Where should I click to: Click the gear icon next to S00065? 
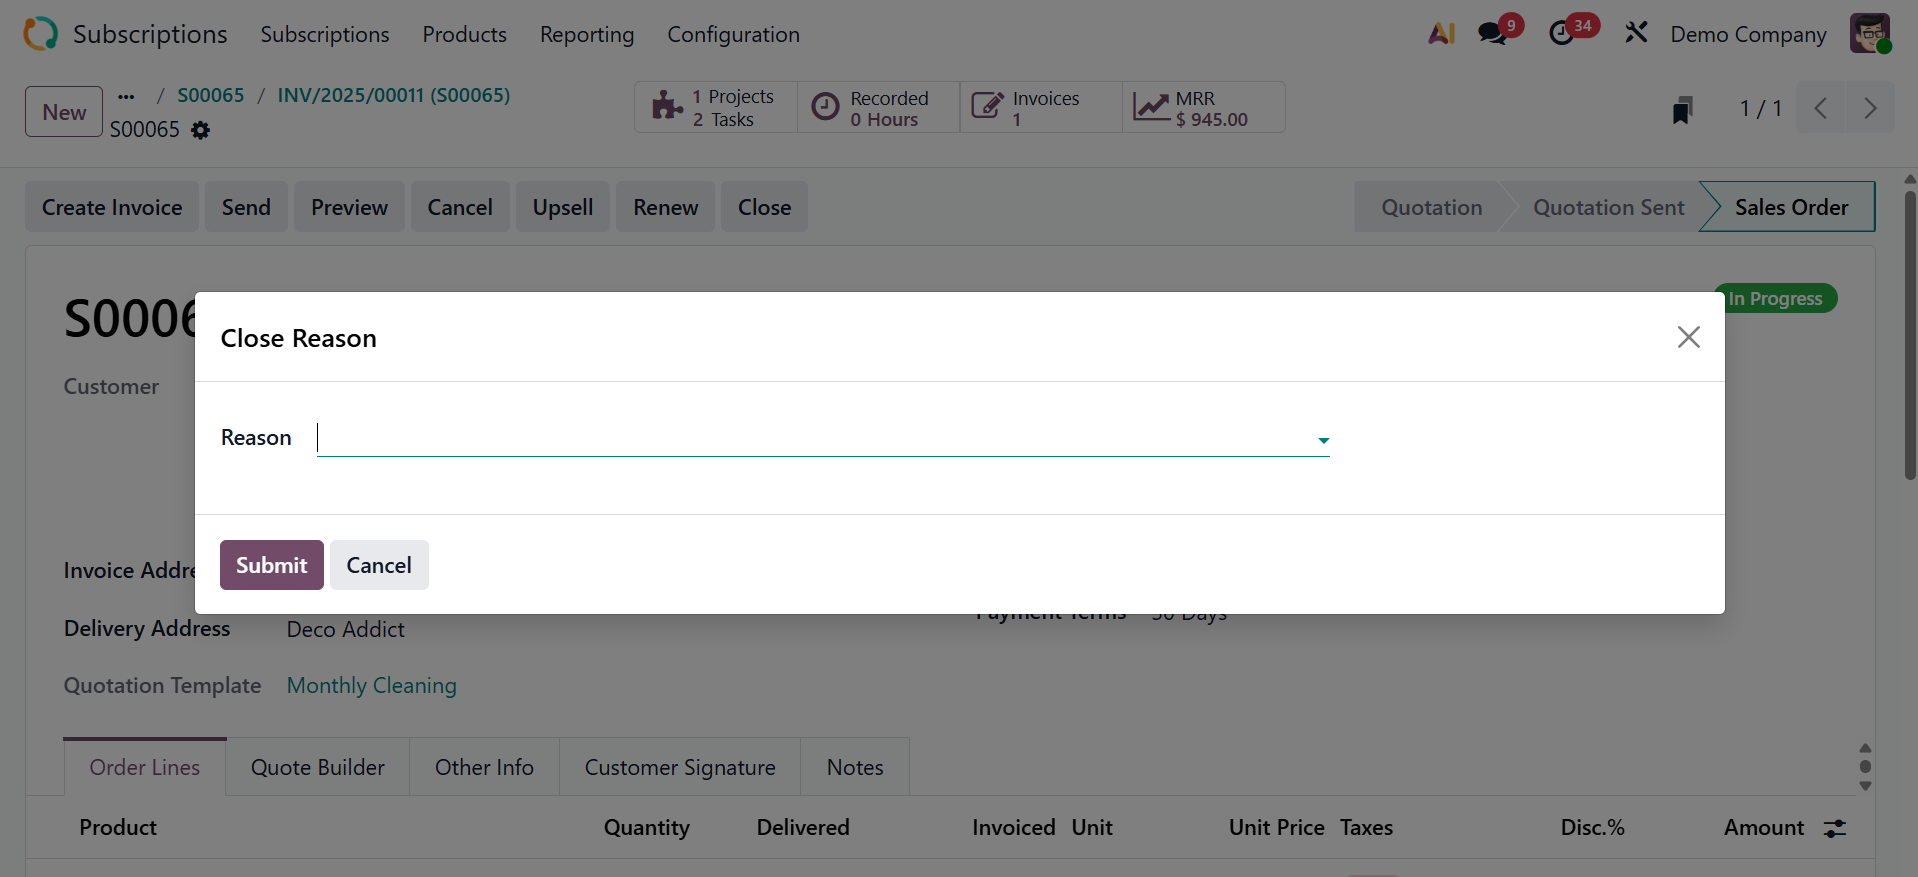point(201,130)
